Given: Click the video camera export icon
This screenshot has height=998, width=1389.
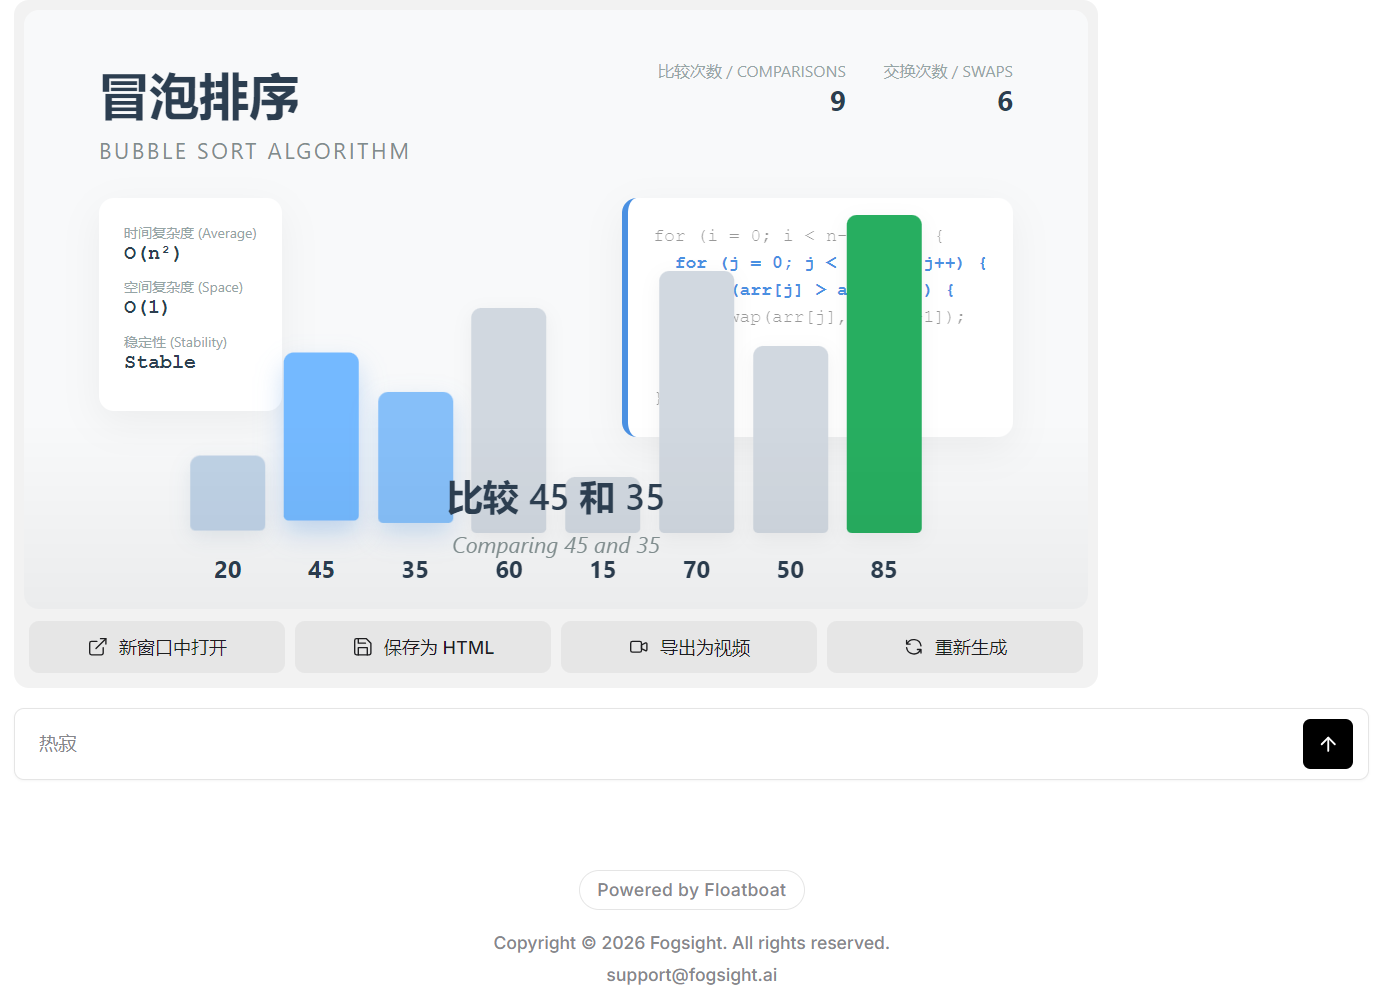Looking at the screenshot, I should [x=639, y=647].
